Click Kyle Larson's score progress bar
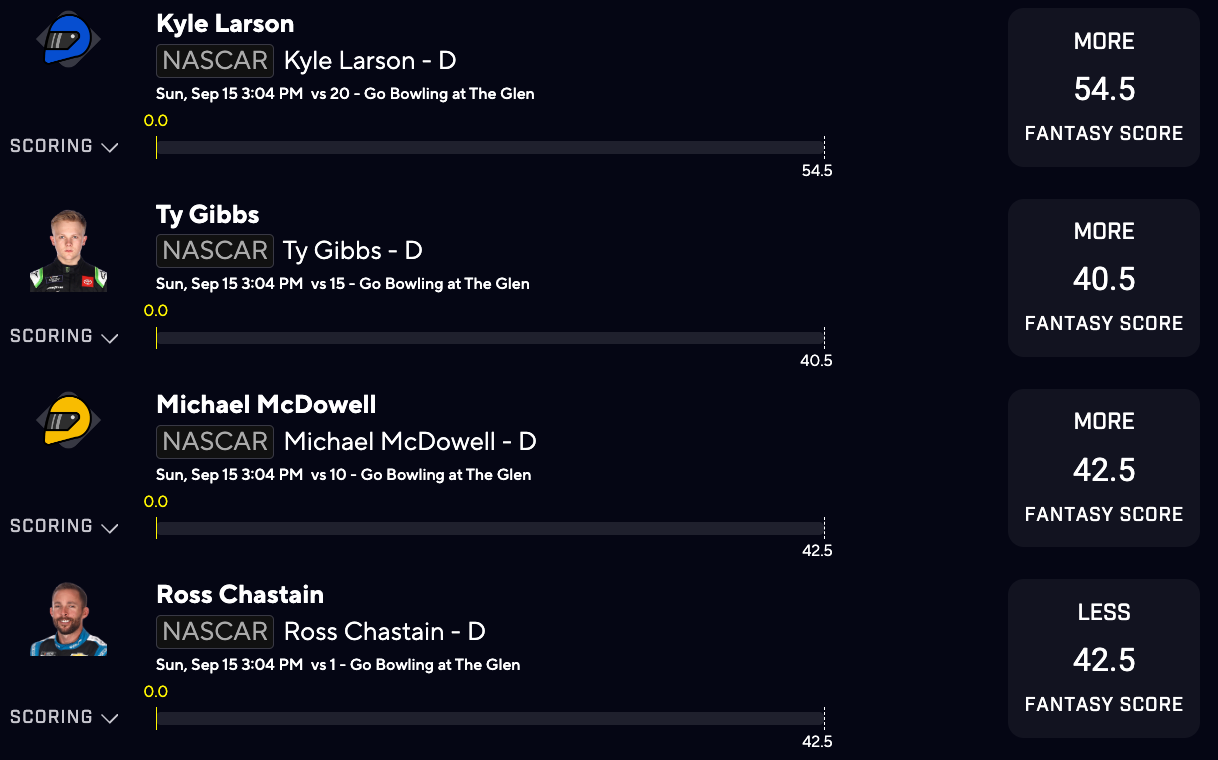The height and width of the screenshot is (760, 1218). pos(490,147)
